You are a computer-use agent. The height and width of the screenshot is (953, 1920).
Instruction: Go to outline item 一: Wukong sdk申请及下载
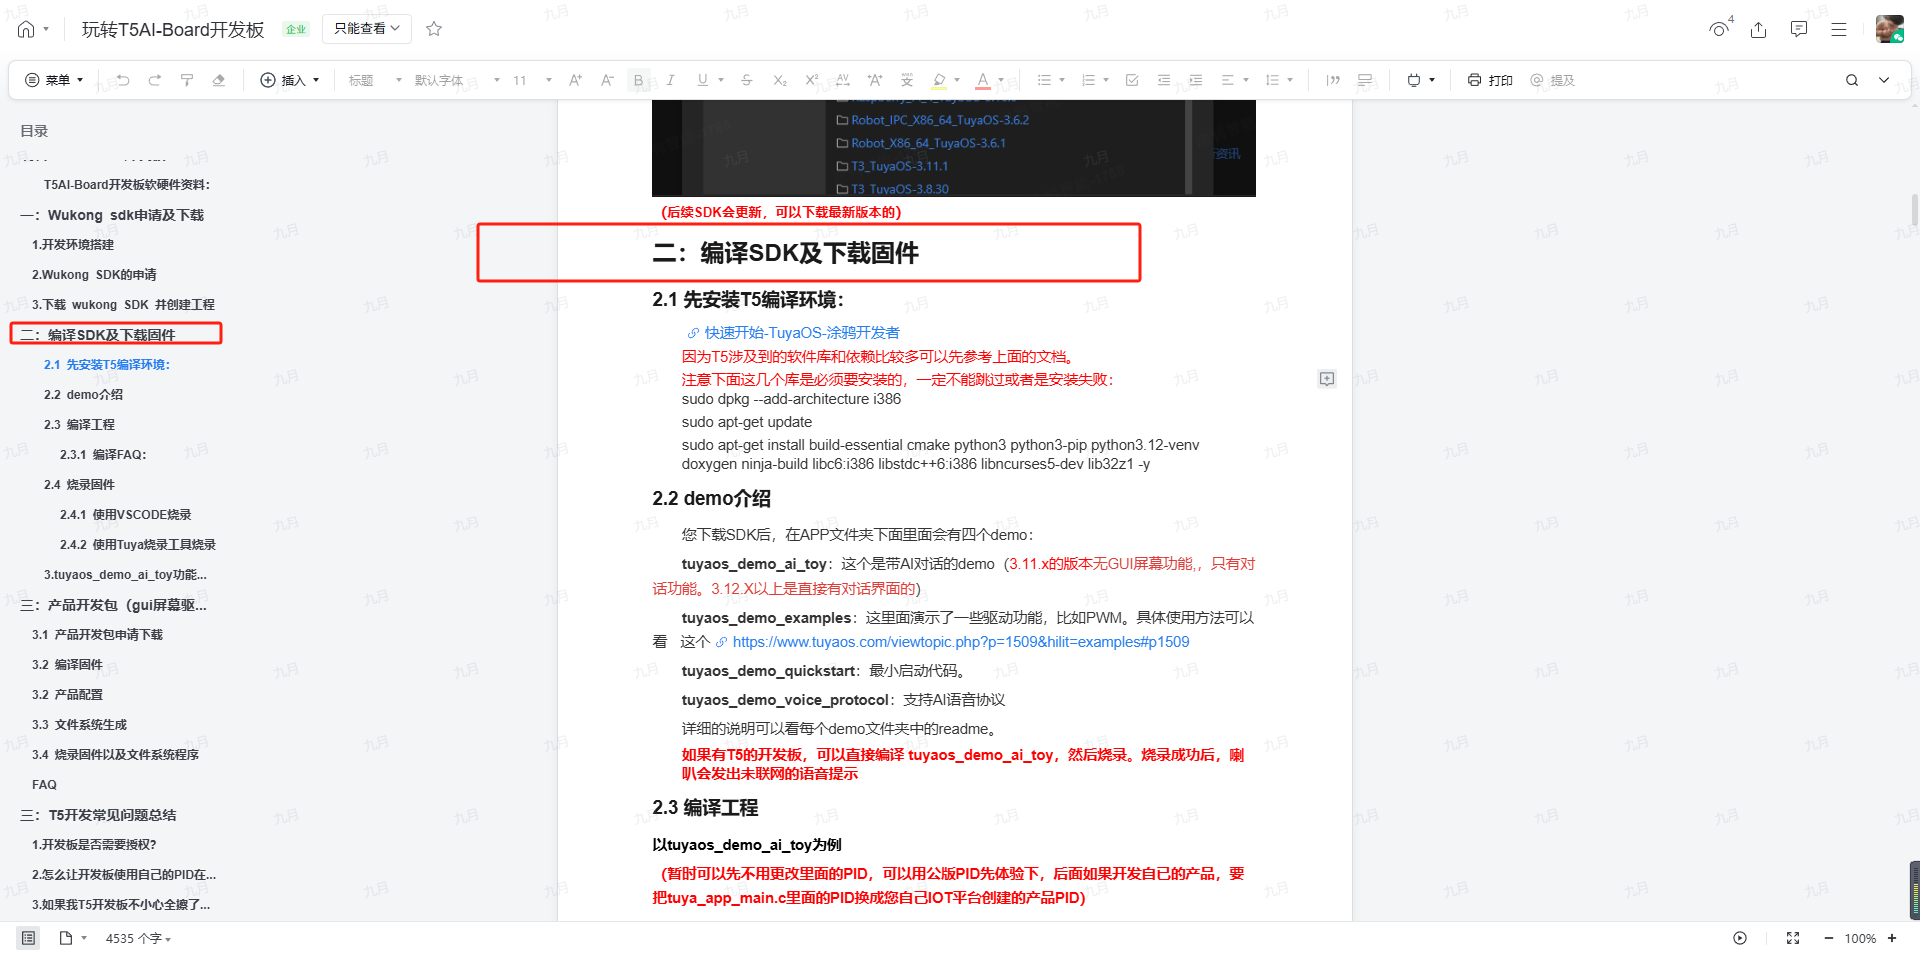(x=112, y=215)
